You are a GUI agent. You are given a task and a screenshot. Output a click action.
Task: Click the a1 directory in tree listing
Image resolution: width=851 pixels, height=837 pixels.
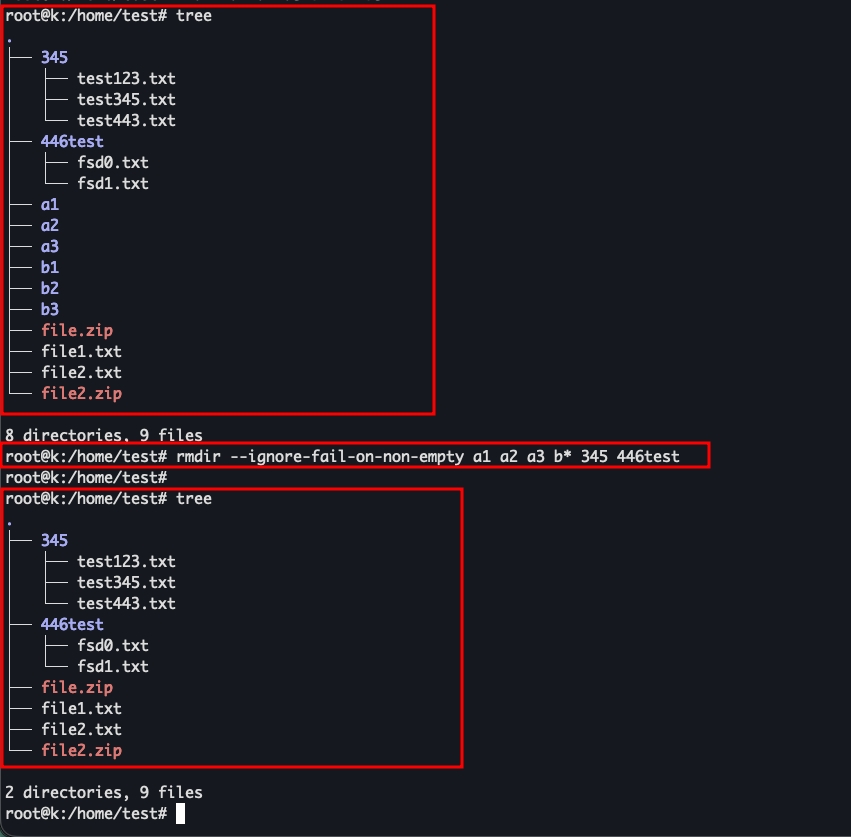[x=49, y=205]
